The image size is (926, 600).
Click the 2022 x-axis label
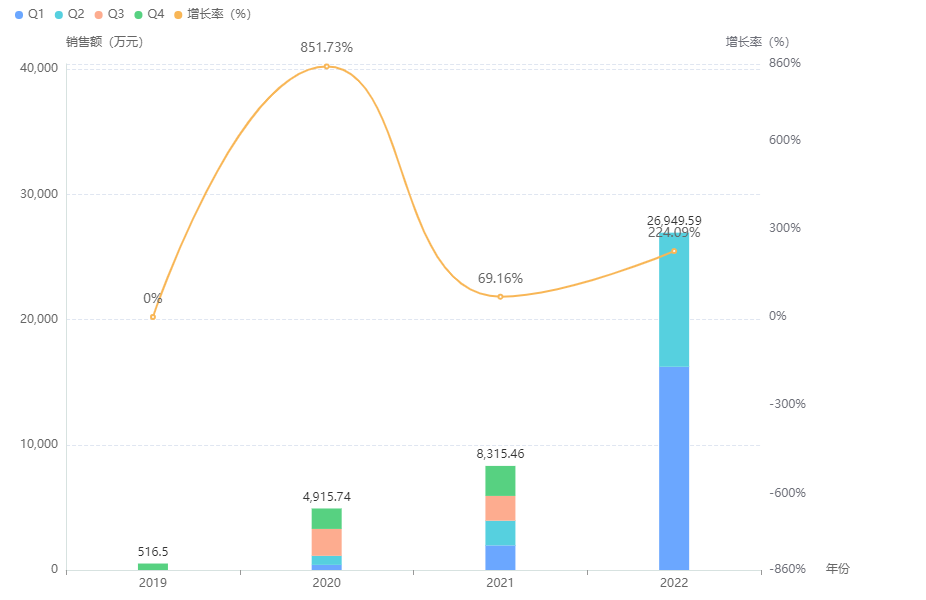pyautogui.click(x=674, y=582)
